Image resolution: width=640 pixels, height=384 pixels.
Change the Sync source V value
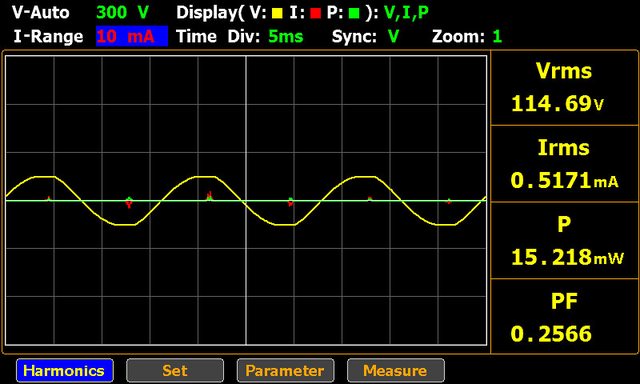(393, 36)
